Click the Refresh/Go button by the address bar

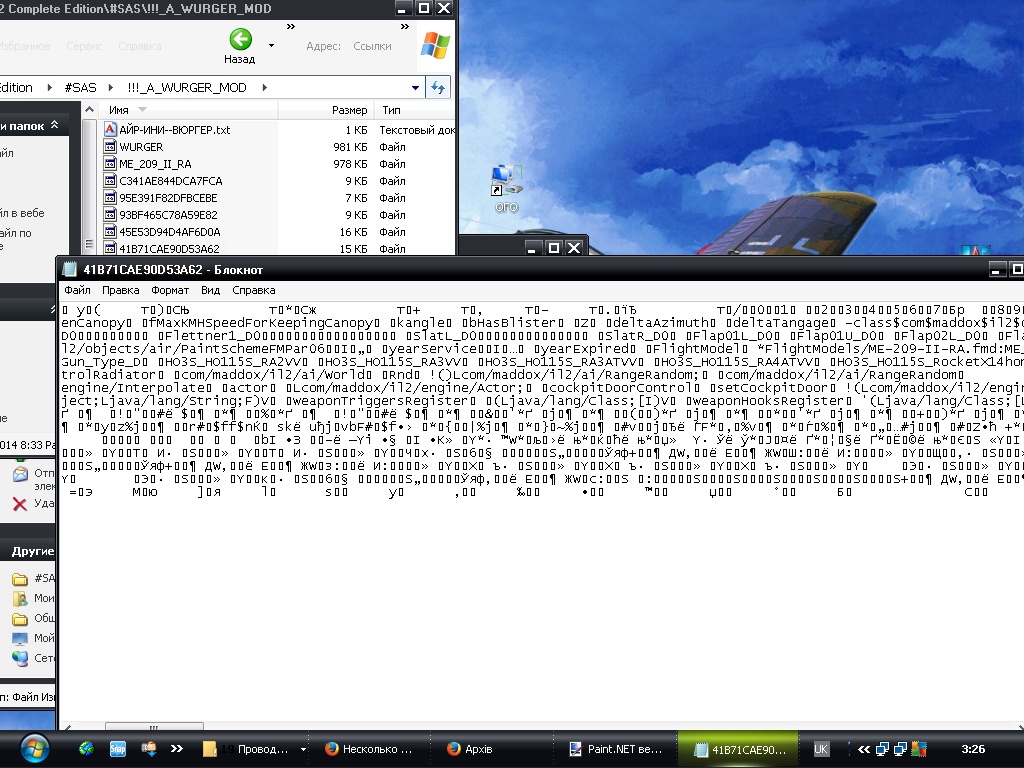pyautogui.click(x=438, y=88)
